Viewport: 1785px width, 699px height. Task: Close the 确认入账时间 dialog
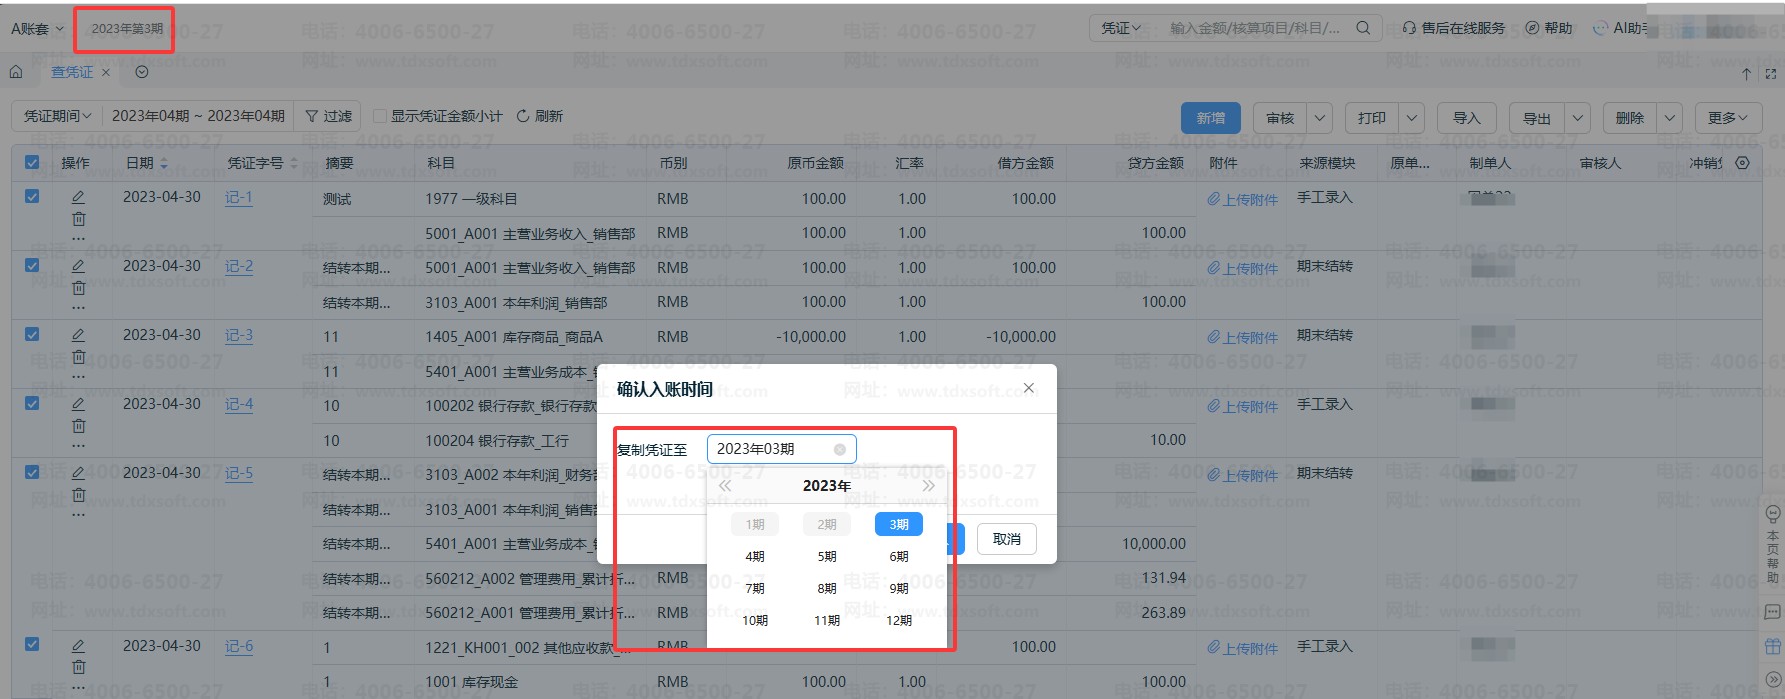click(1028, 388)
